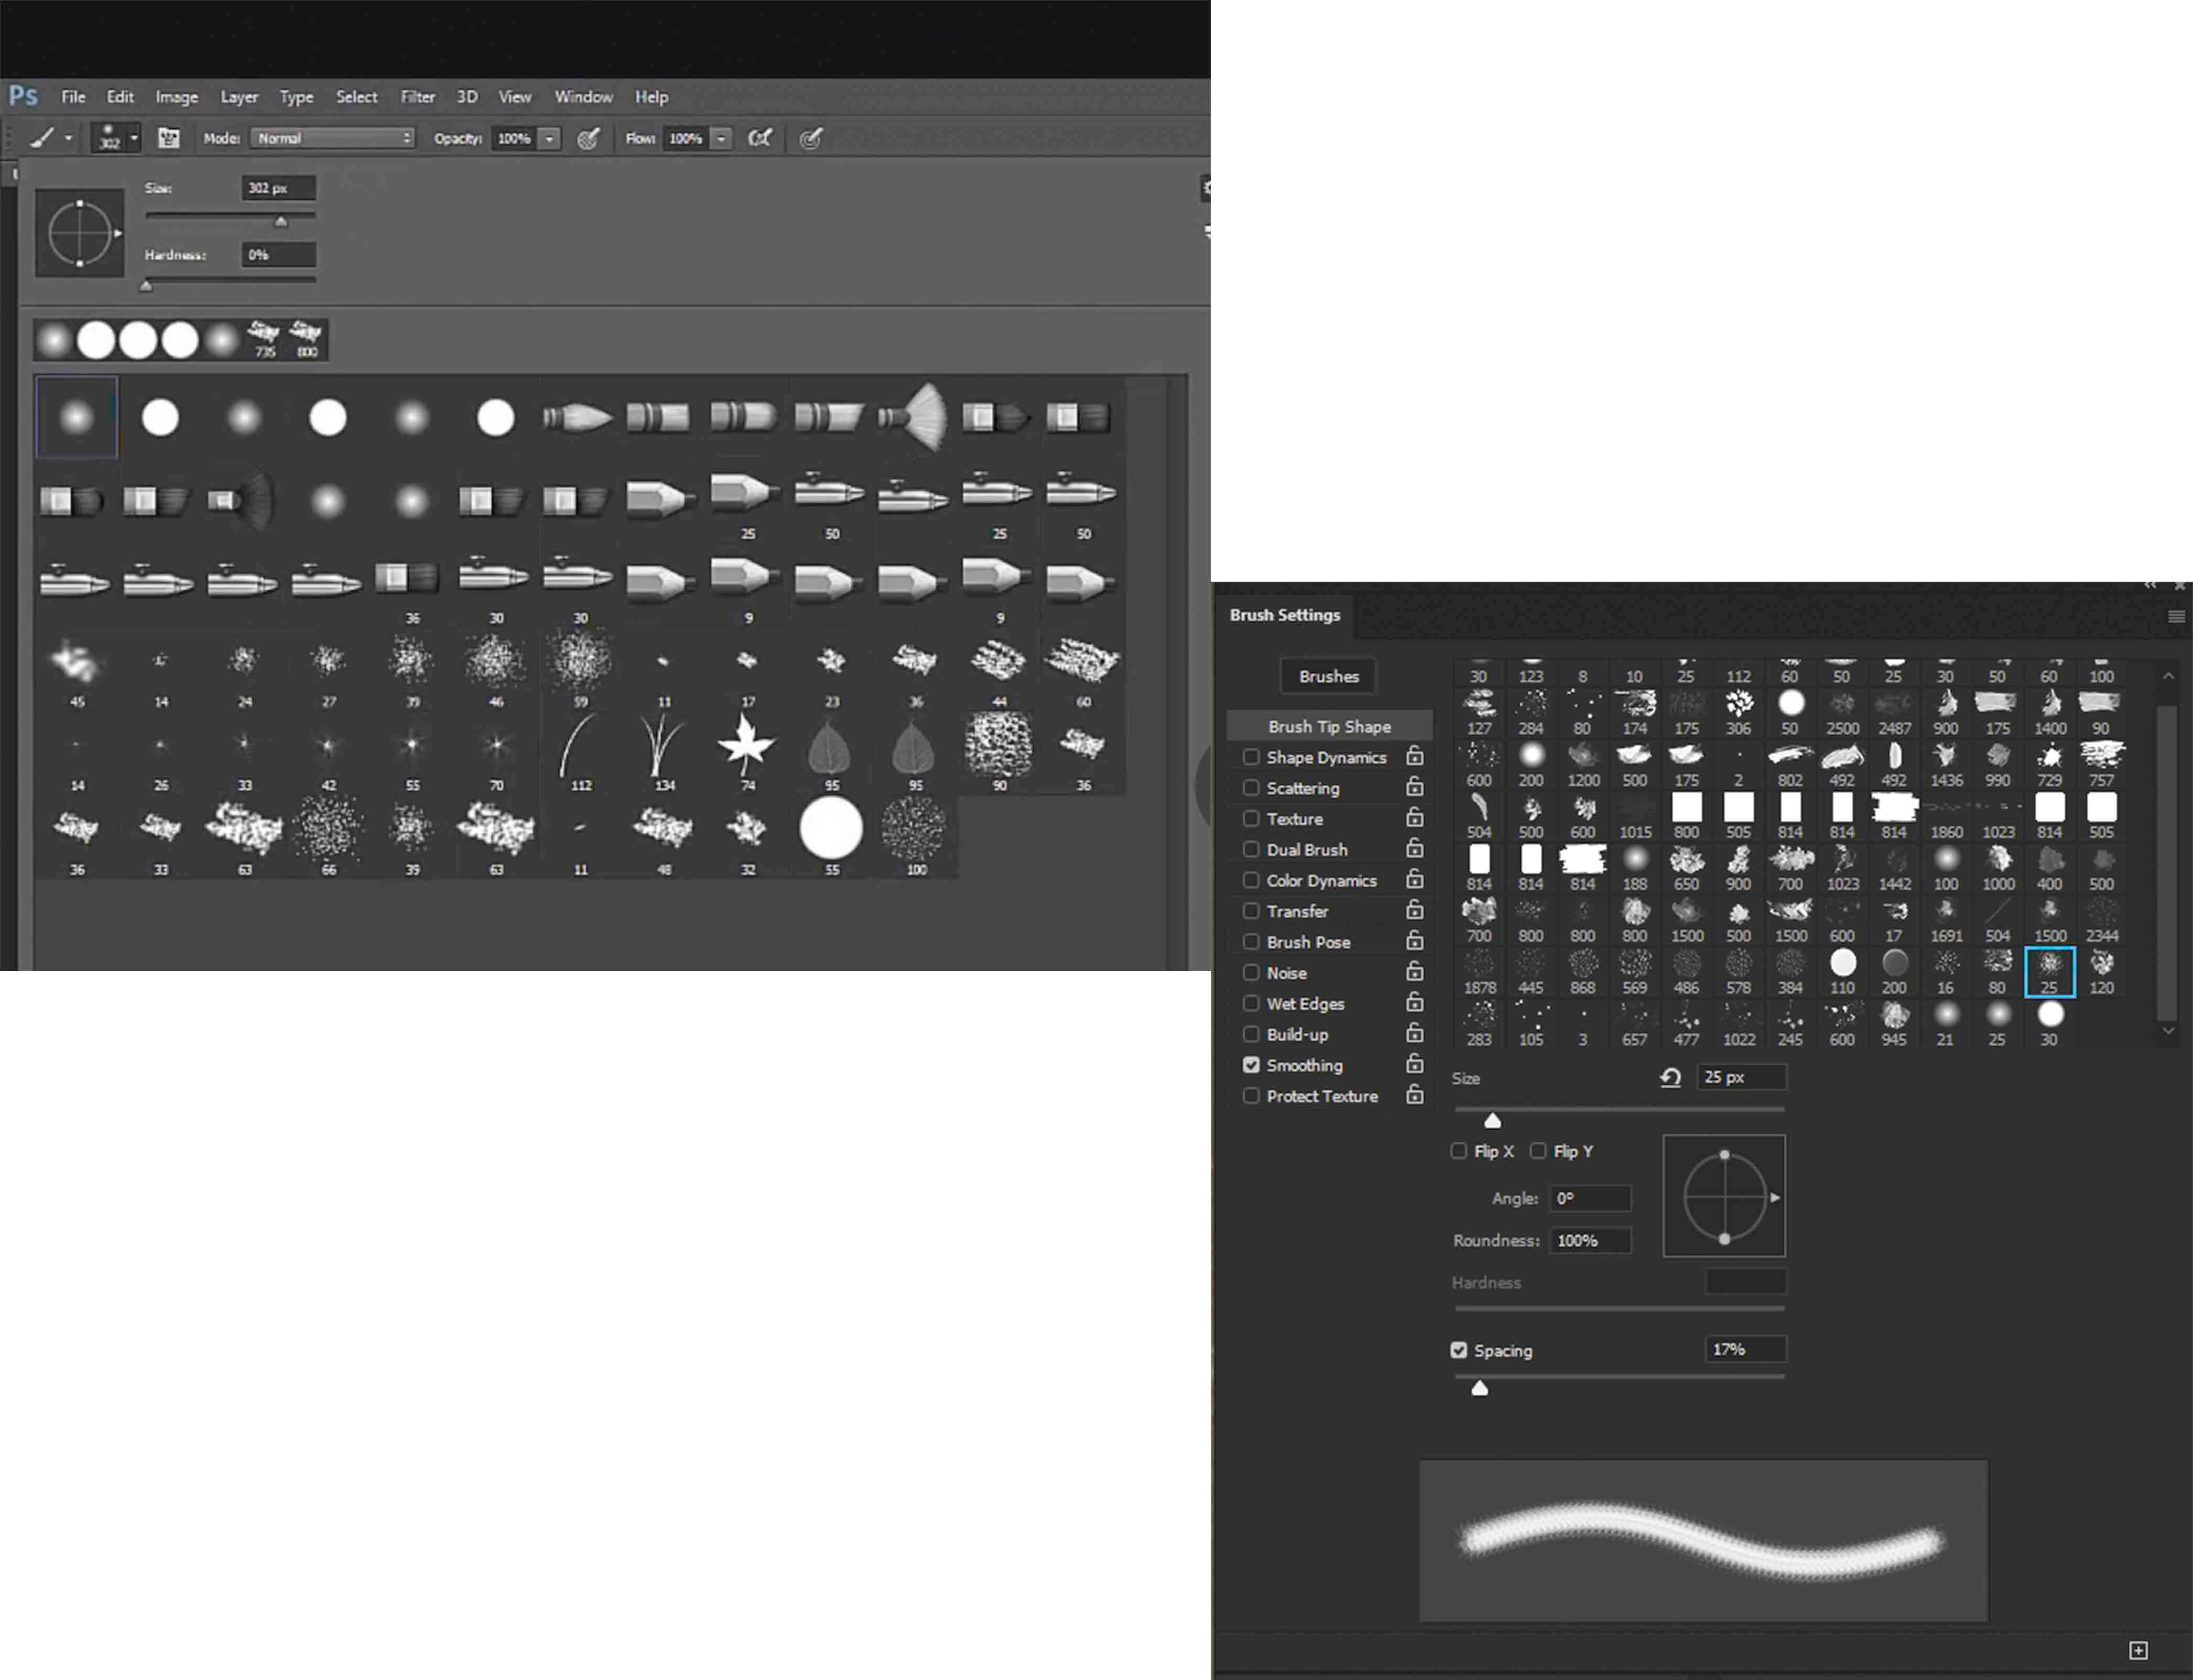Click pressure-for-opacity icon next to Opacity
Image resolution: width=2193 pixels, height=1680 pixels.
[588, 138]
